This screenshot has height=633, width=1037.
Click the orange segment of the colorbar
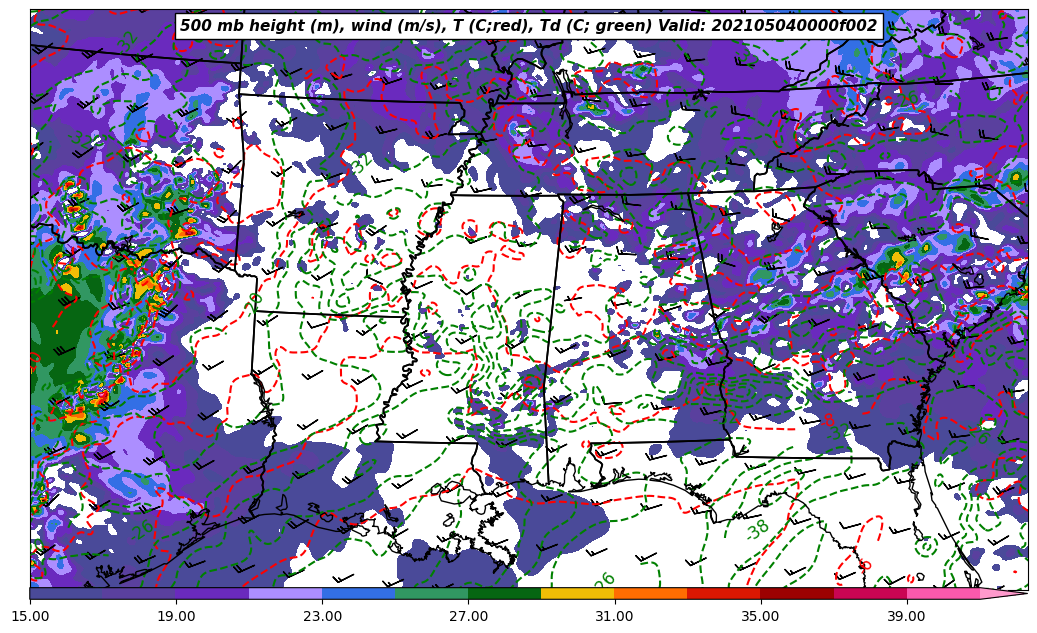pyautogui.click(x=650, y=593)
